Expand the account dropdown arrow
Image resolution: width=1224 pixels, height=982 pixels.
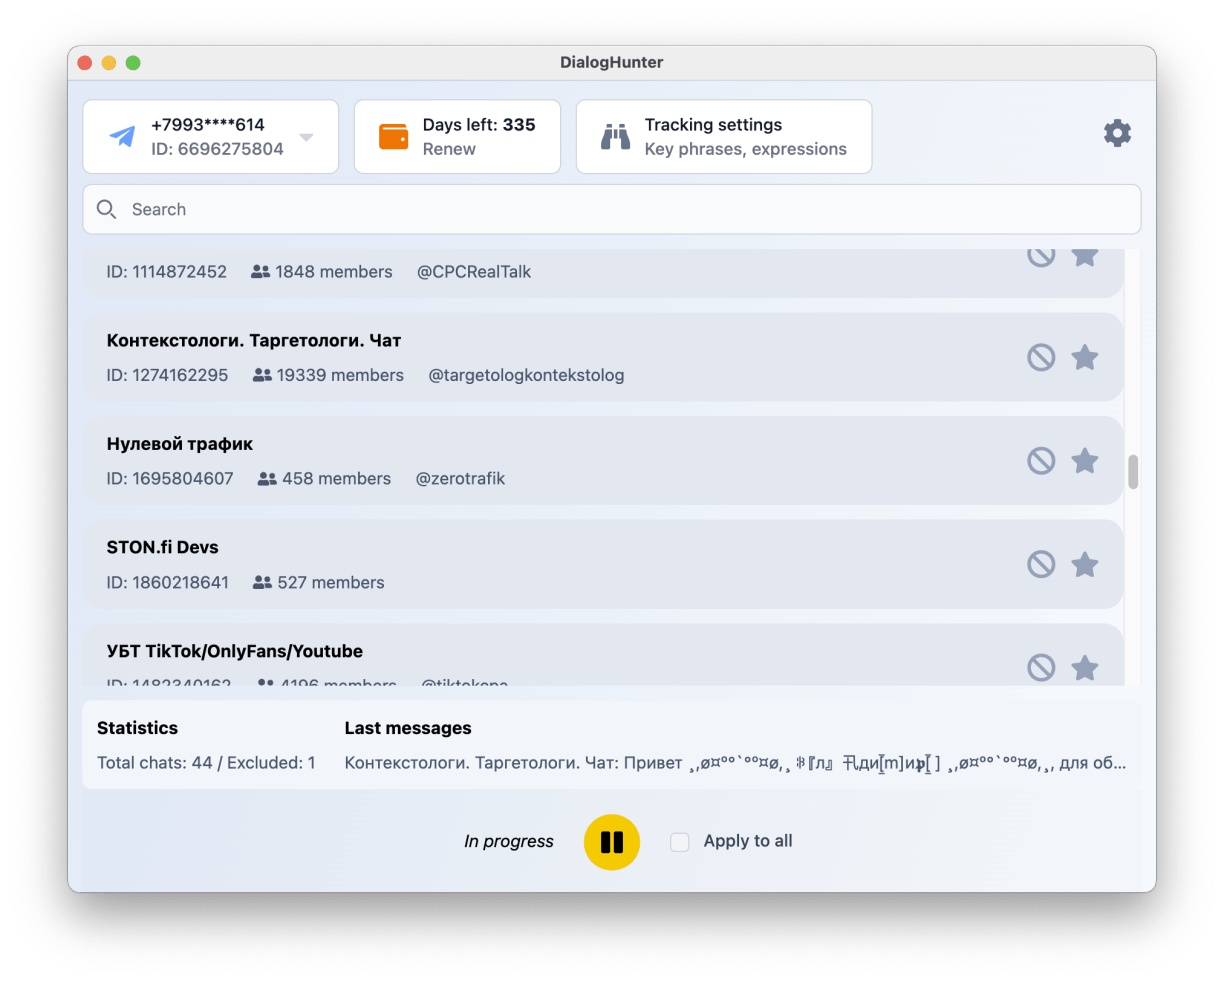click(x=307, y=137)
